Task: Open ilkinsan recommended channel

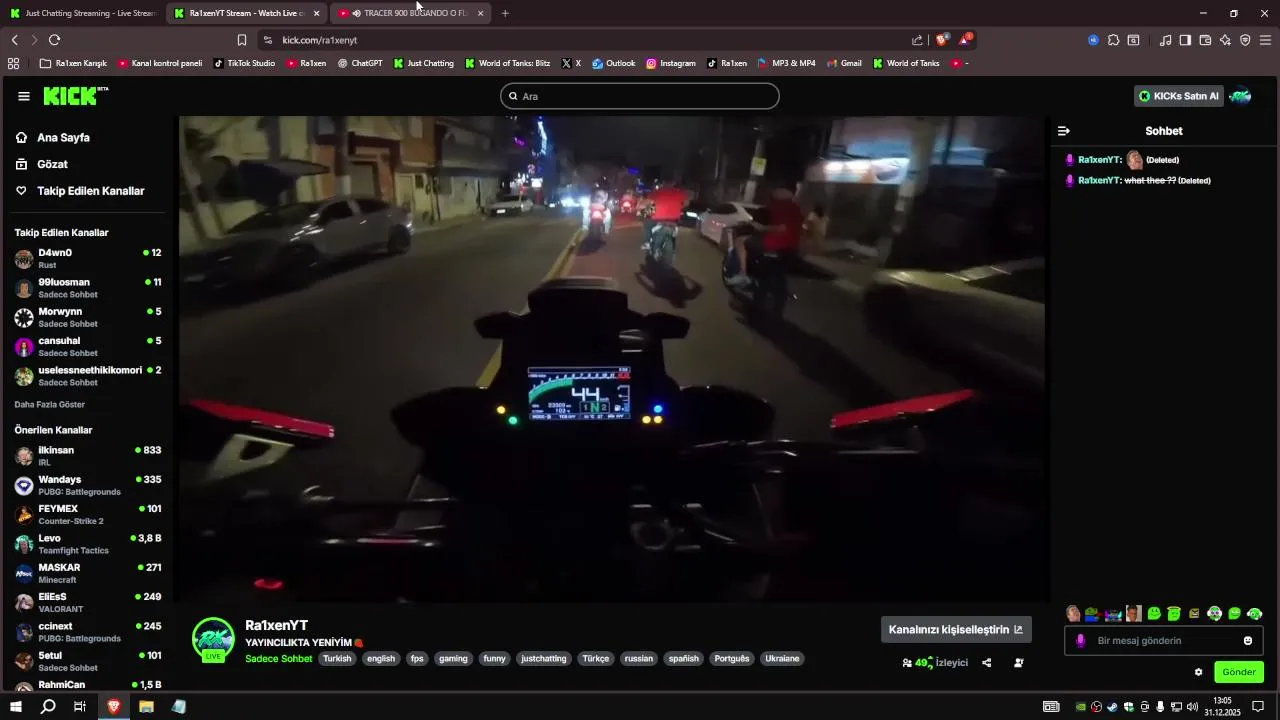Action: tap(88, 456)
